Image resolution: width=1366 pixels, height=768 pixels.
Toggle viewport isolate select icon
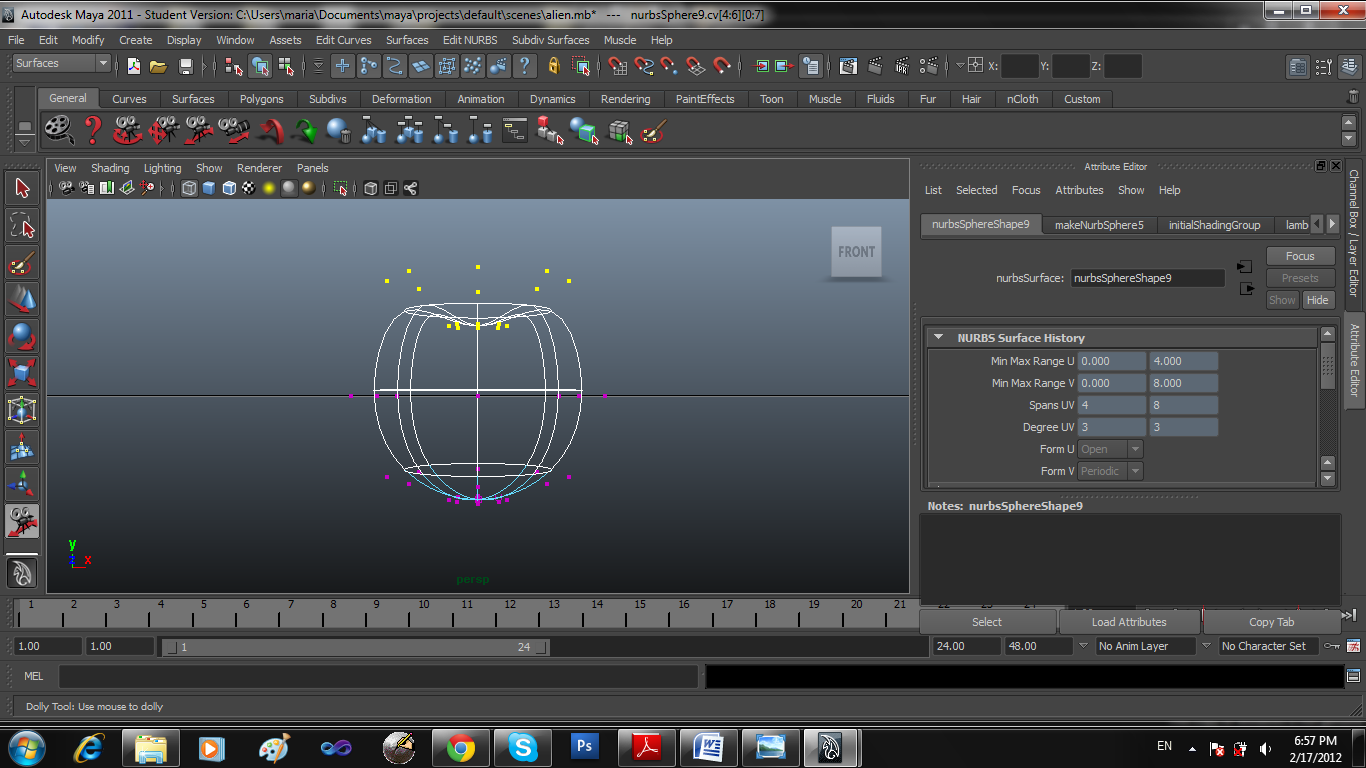pos(340,188)
